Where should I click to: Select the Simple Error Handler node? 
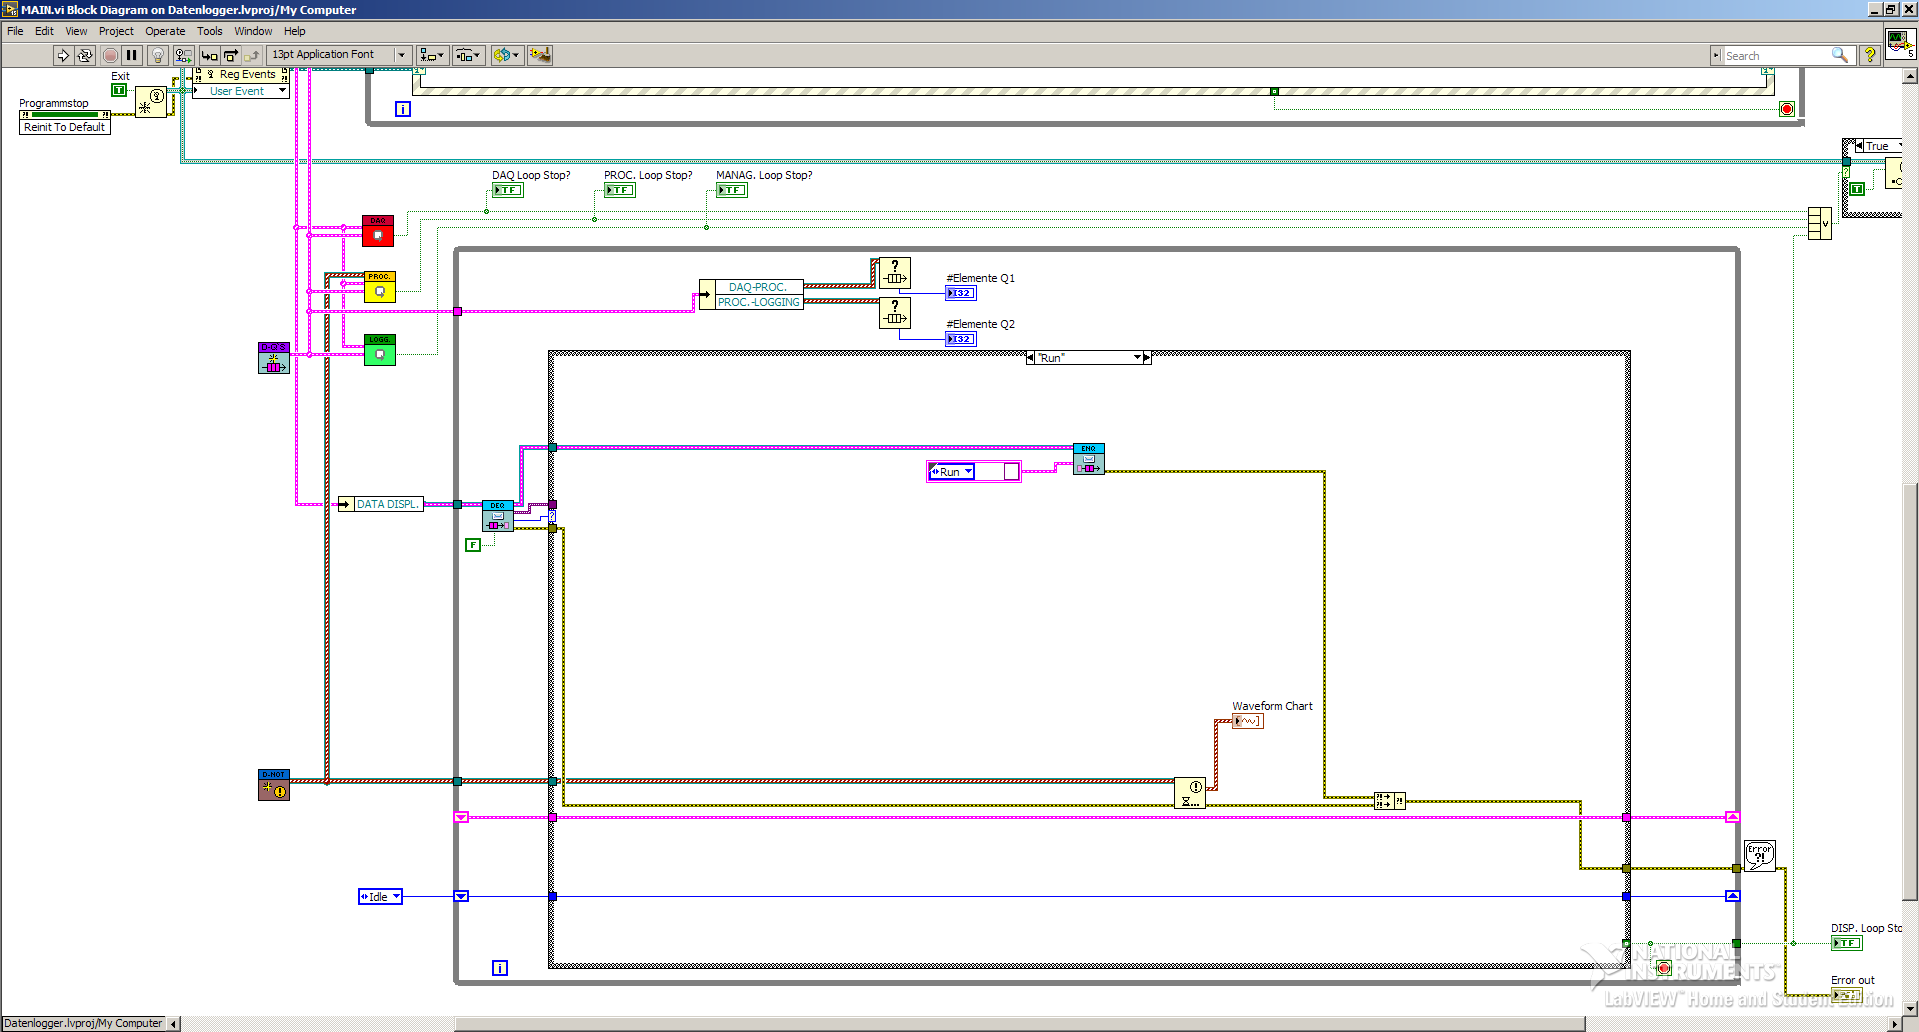click(1760, 856)
